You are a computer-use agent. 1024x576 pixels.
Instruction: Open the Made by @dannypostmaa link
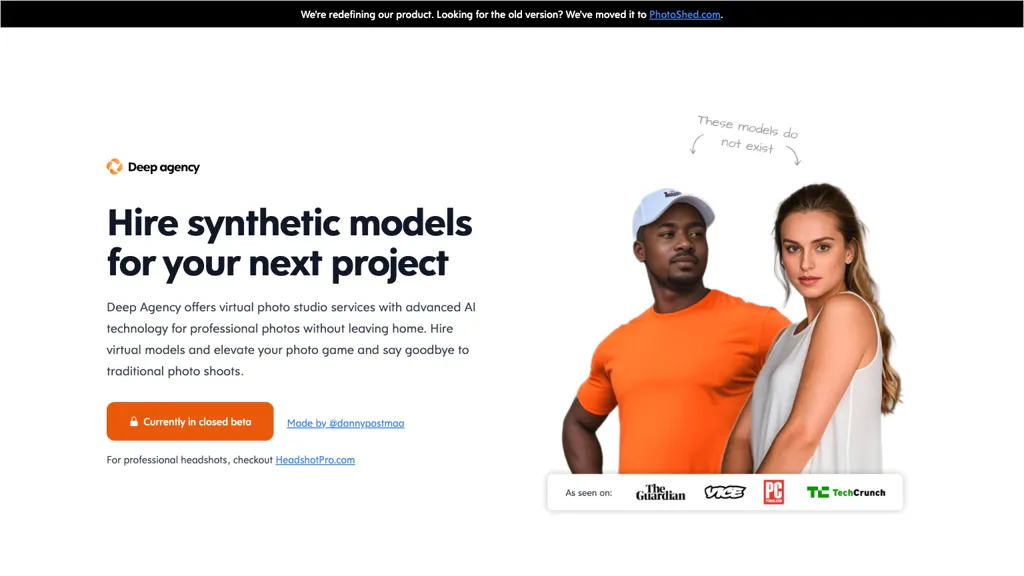tap(345, 423)
